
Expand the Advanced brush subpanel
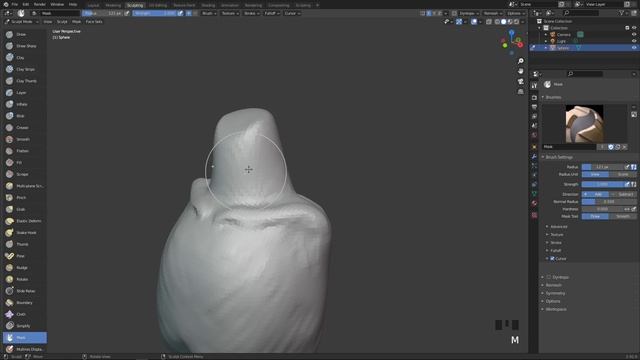click(x=558, y=227)
